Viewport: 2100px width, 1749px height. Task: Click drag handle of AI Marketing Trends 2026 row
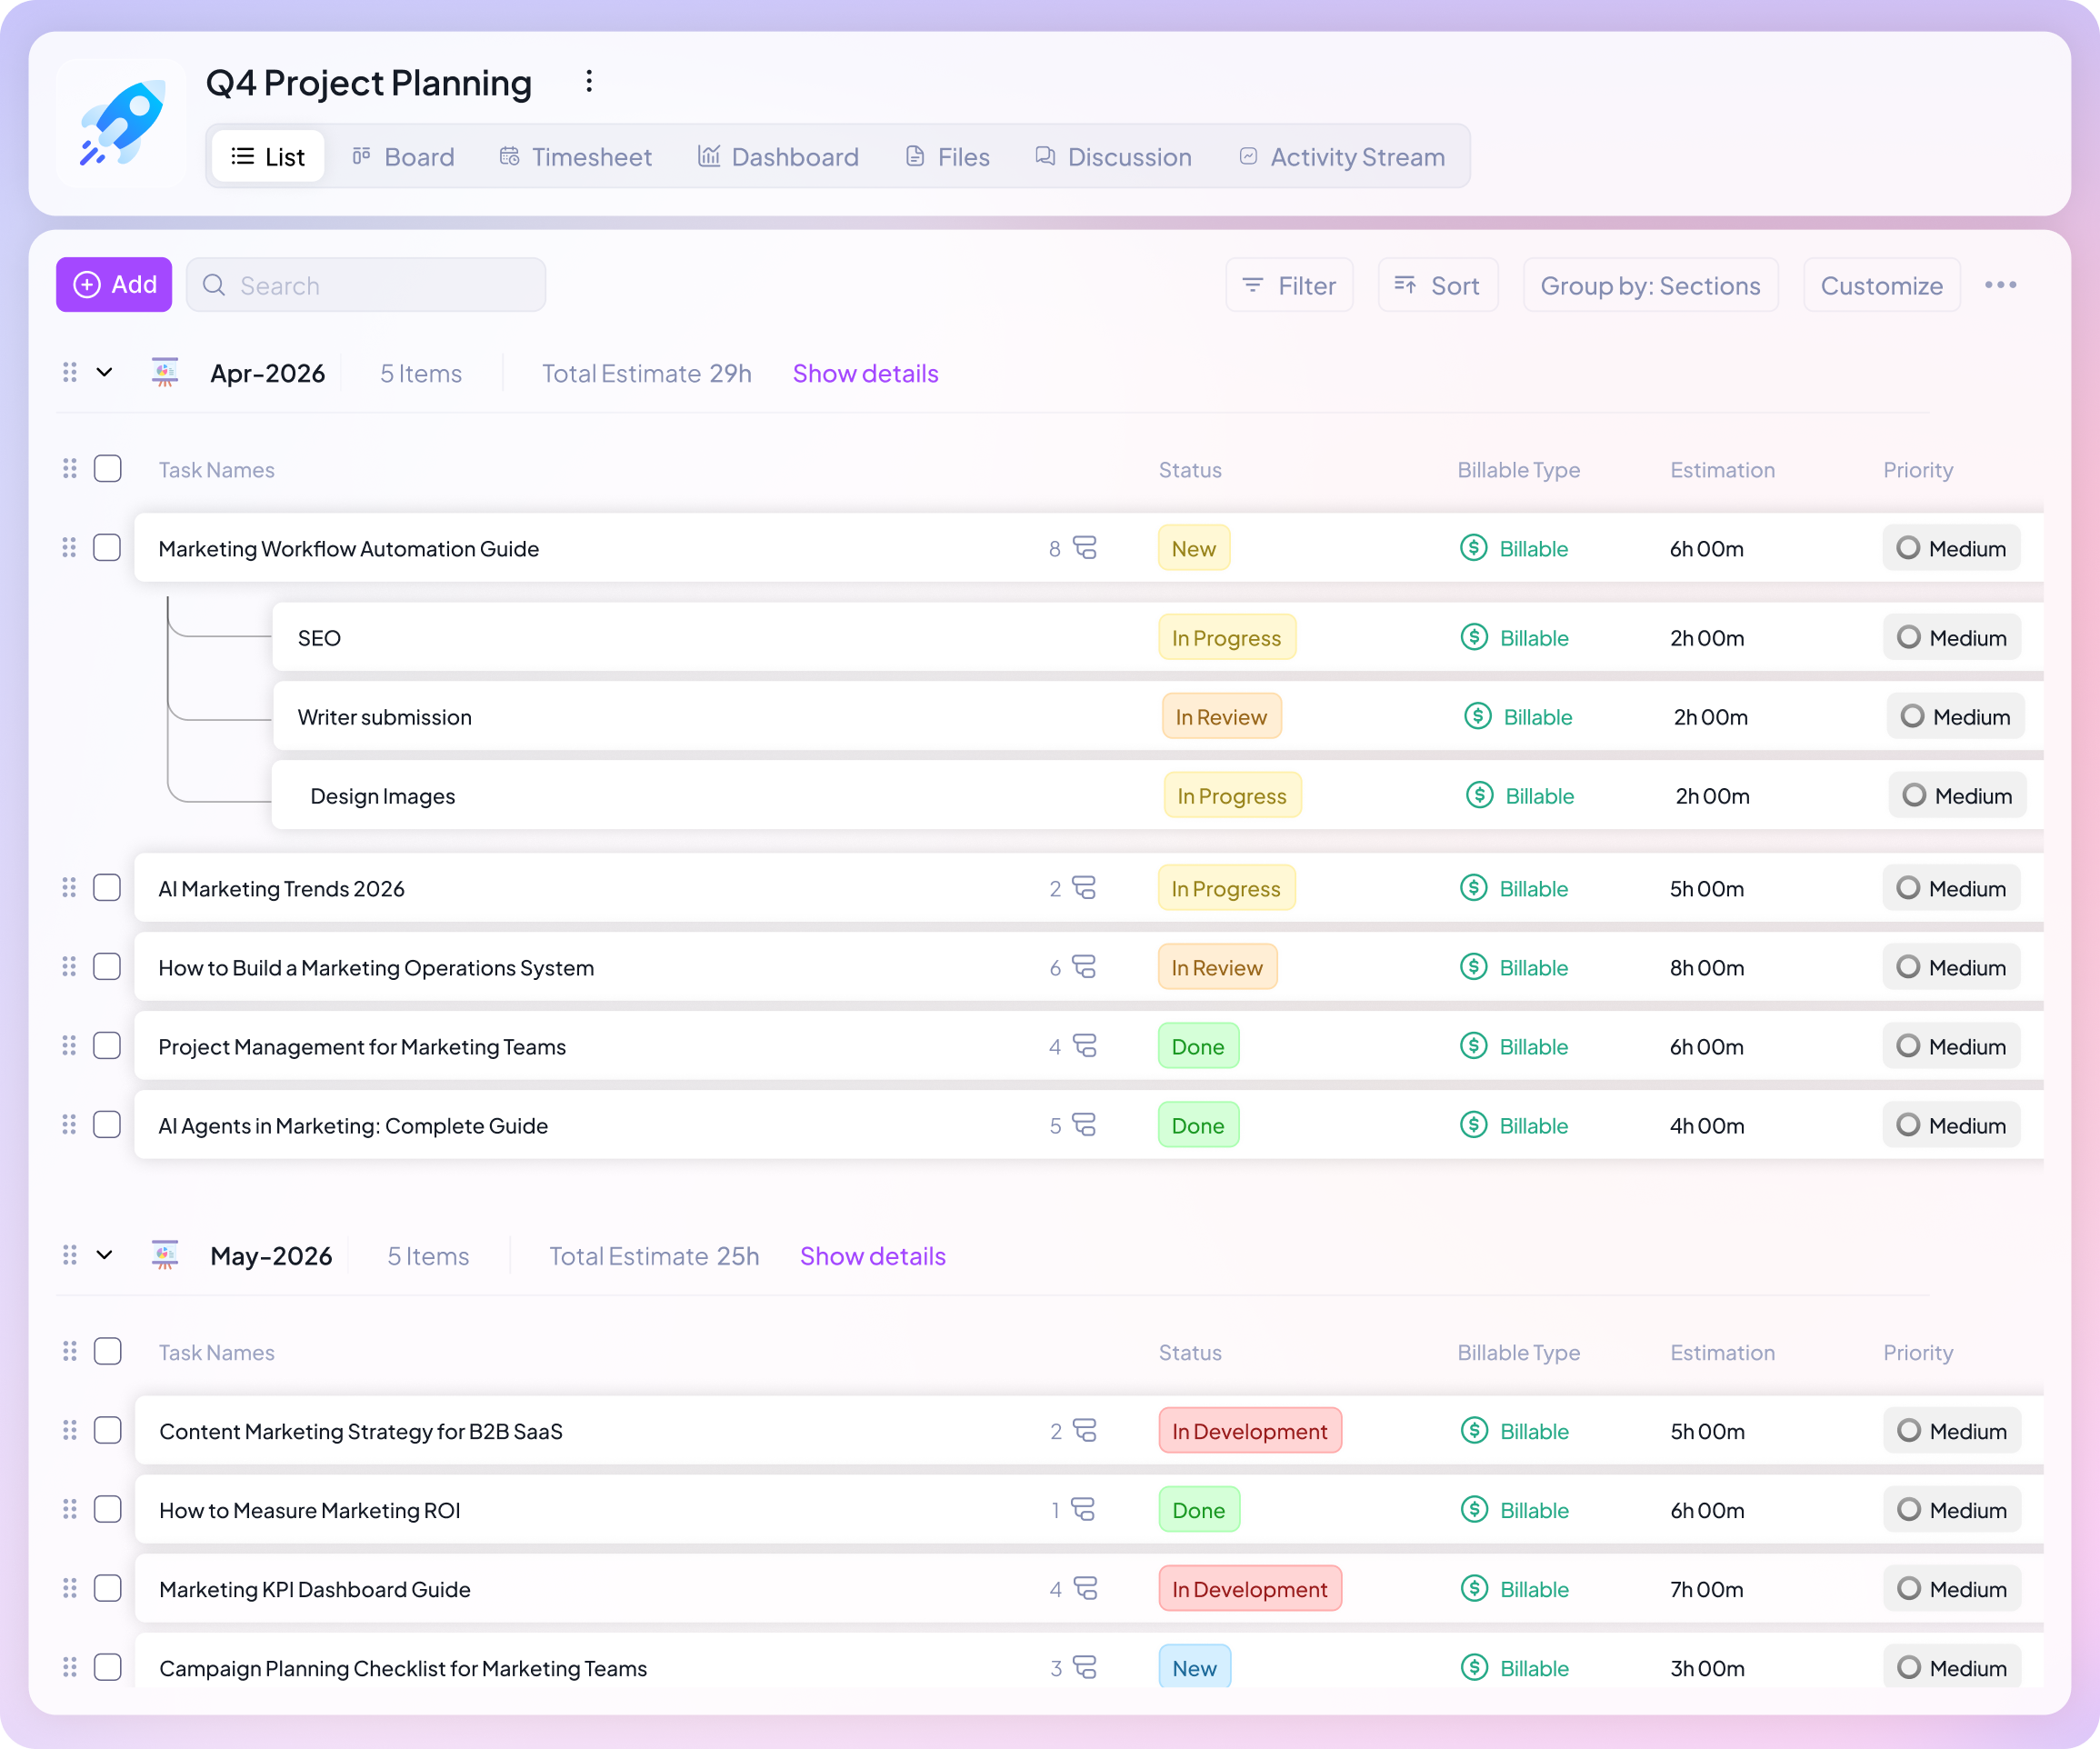pos(69,888)
